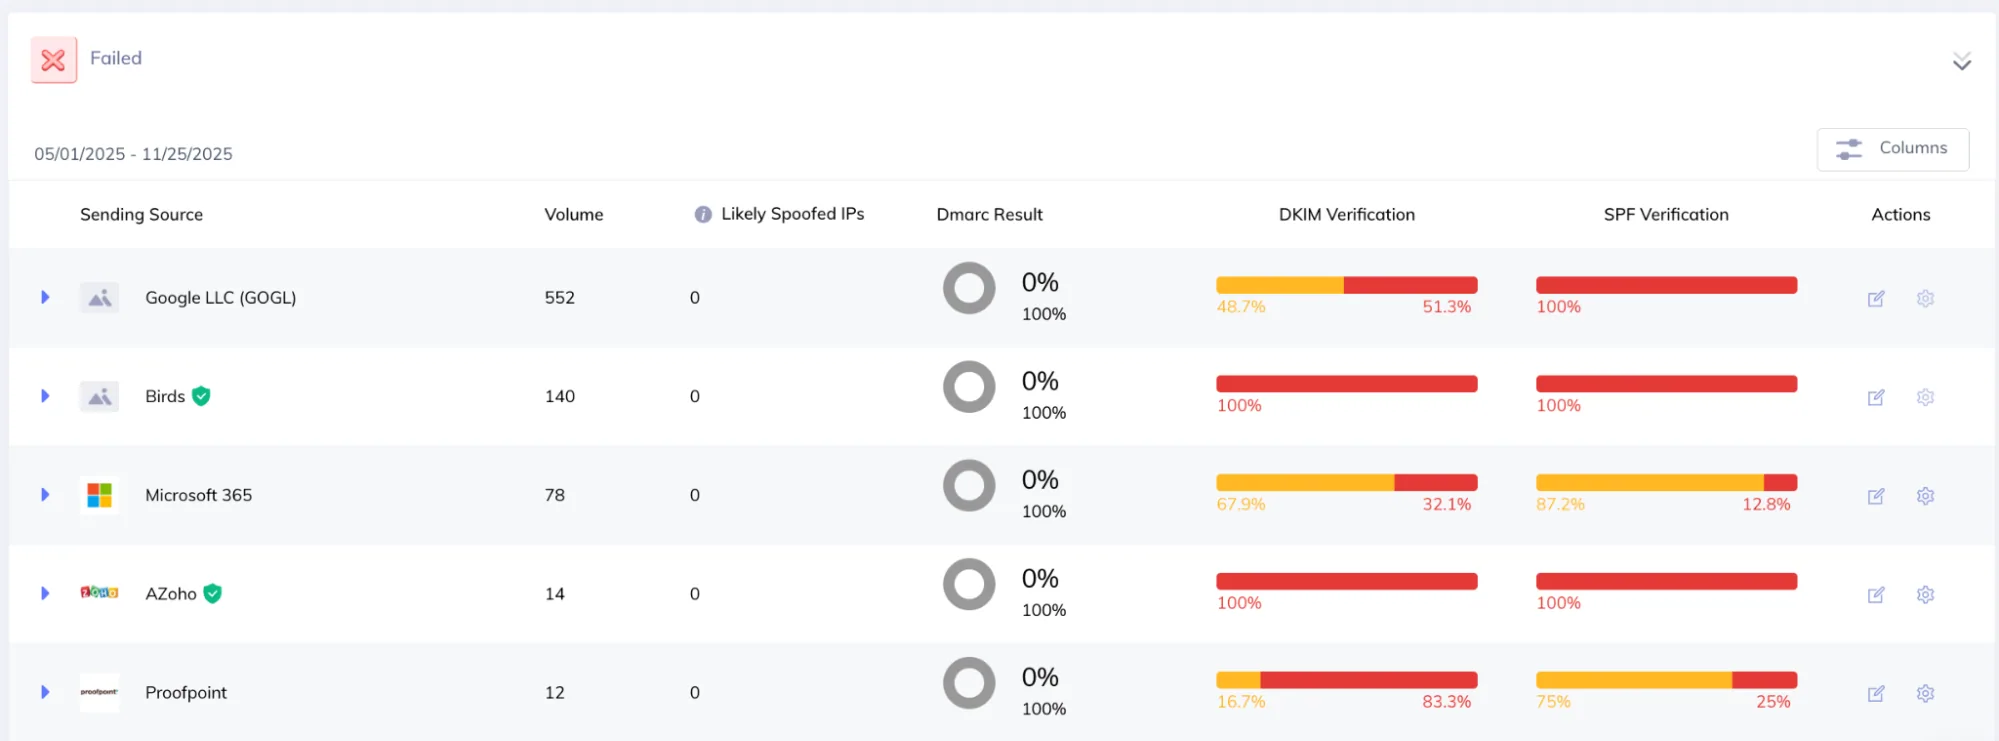This screenshot has width=1999, height=741.
Task: Open settings gear for Microsoft 365 row
Action: pyautogui.click(x=1925, y=496)
